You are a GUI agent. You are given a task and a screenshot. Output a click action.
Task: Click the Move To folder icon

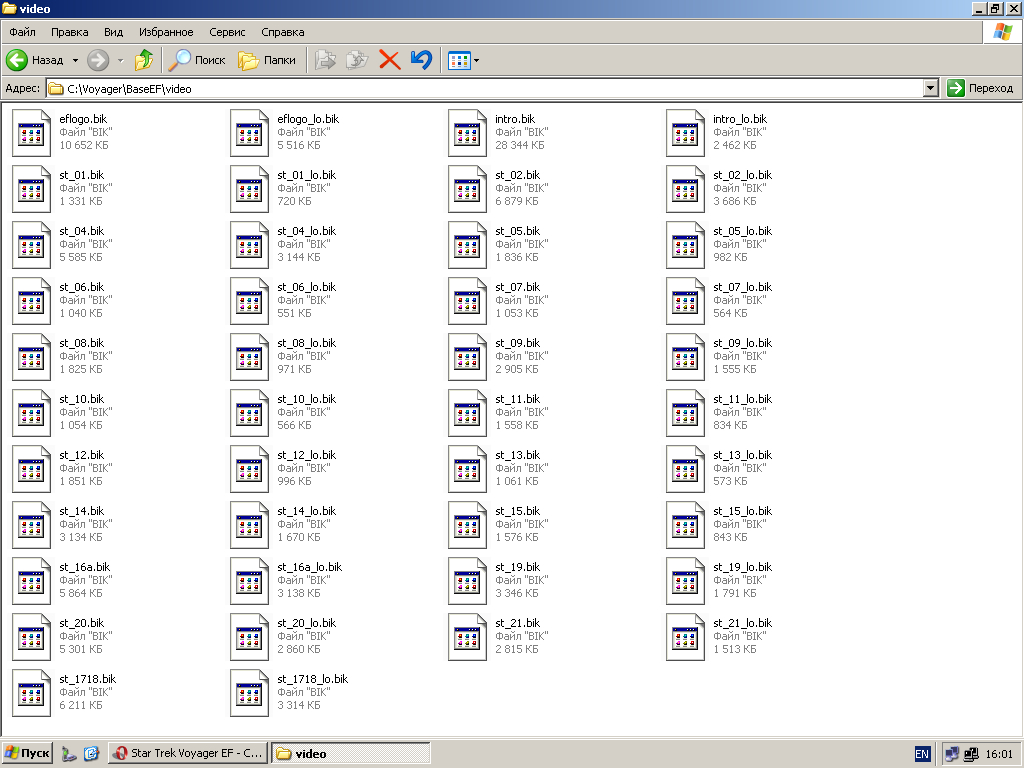tap(325, 60)
